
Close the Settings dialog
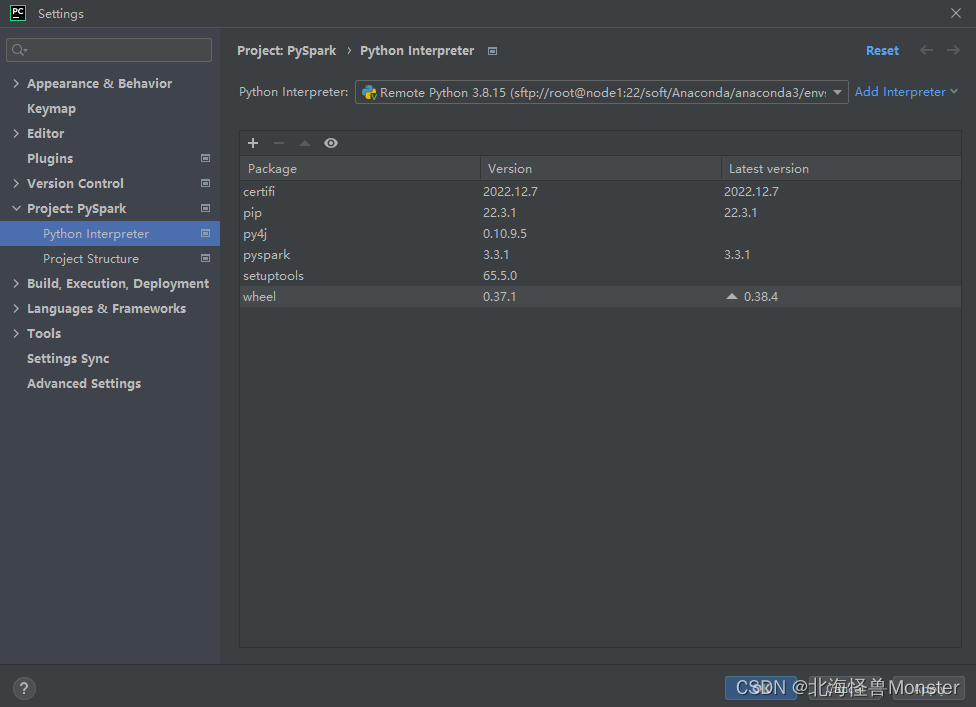956,13
